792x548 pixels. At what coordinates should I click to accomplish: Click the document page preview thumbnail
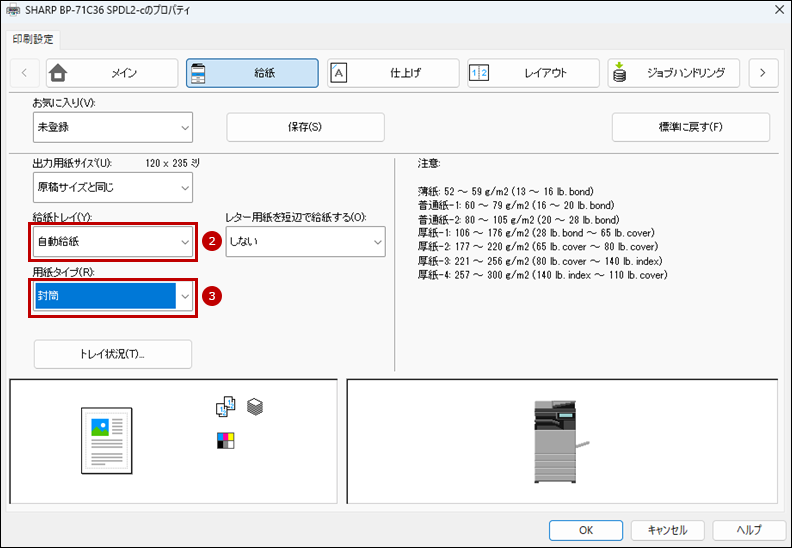point(105,439)
